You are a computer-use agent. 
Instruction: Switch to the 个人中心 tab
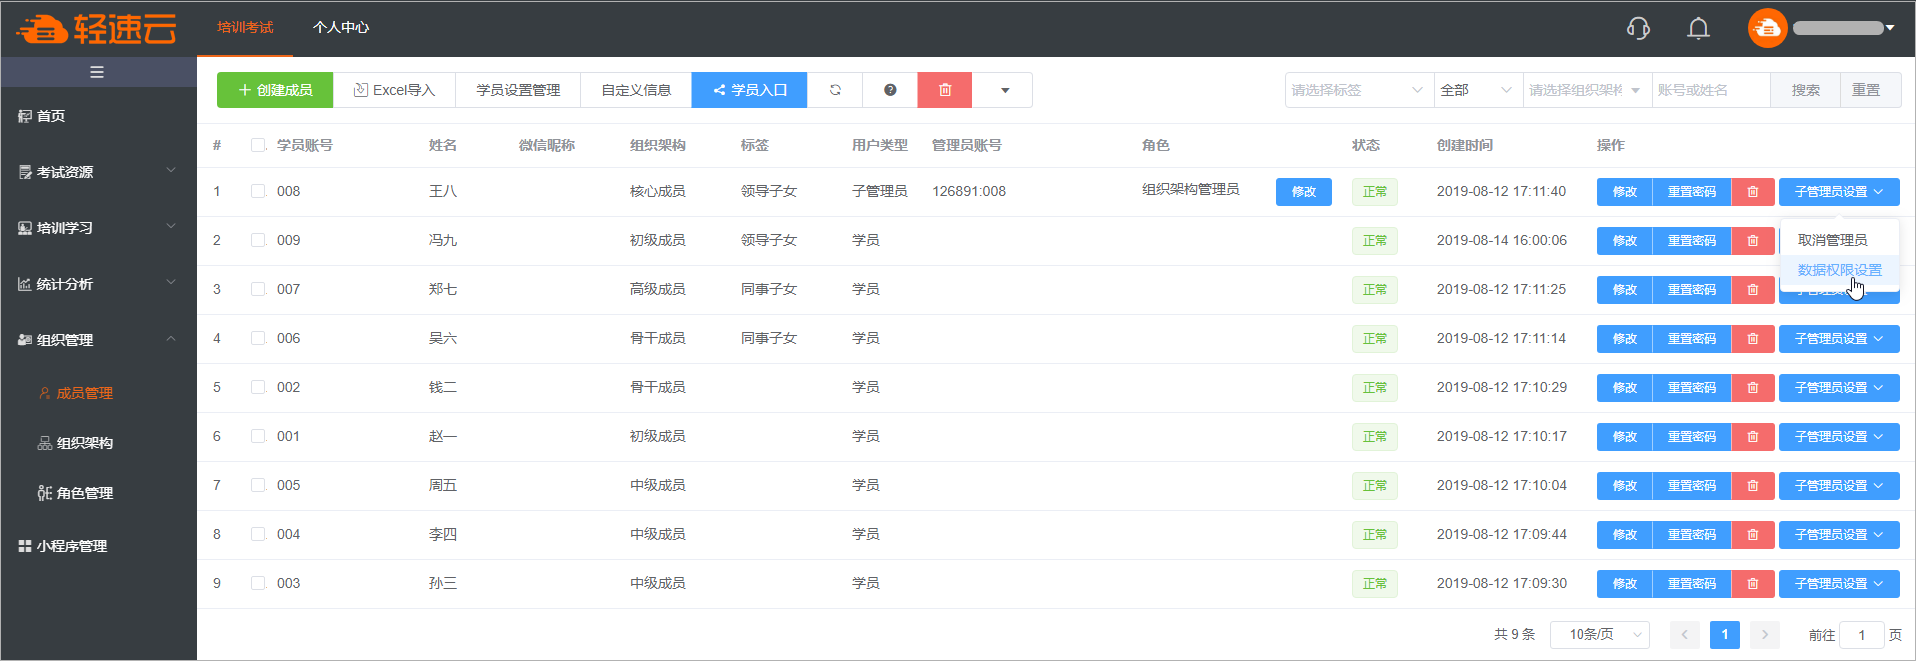point(341,28)
